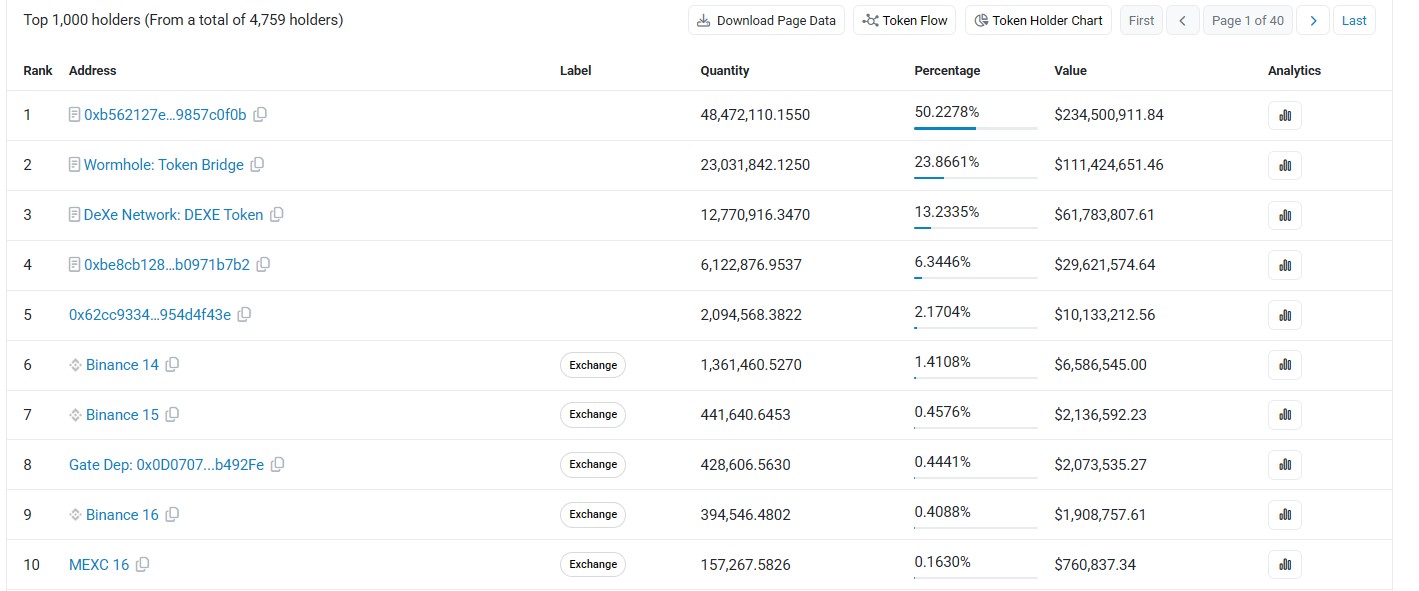Open the Token Holder Chart
This screenshot has height=591, width=1419.
tap(1038, 20)
